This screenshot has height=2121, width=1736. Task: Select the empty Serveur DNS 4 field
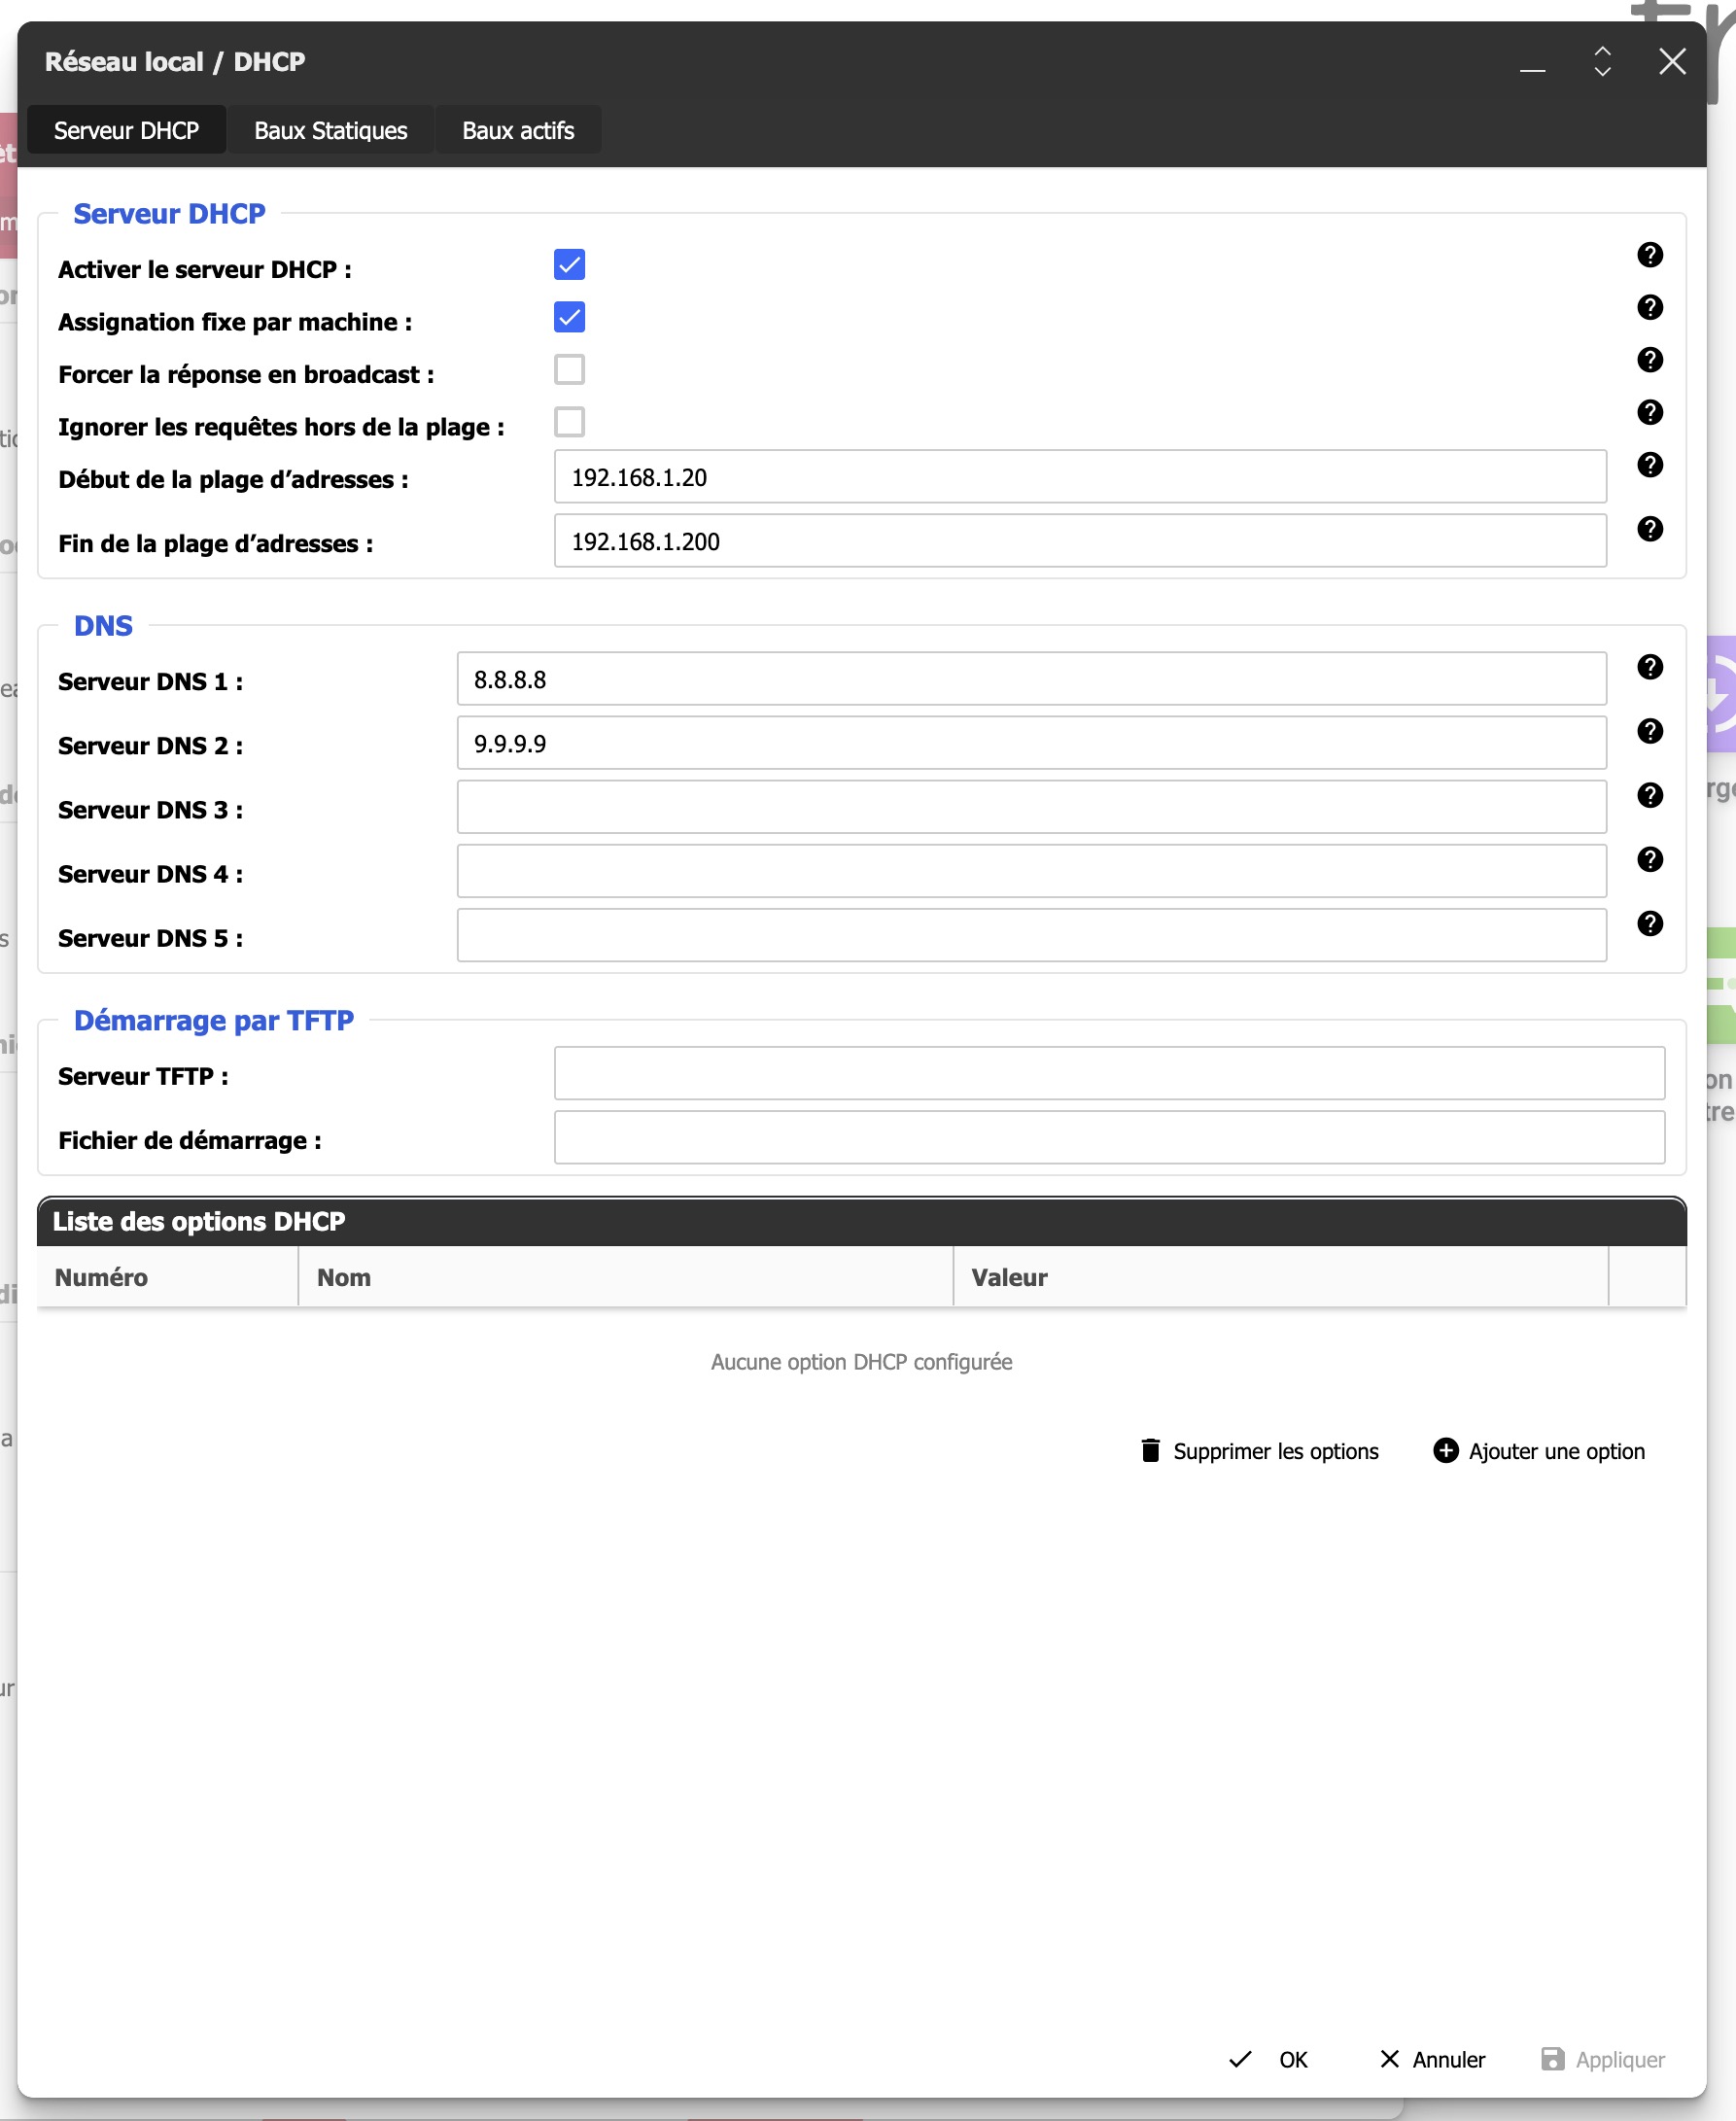pos(1032,871)
